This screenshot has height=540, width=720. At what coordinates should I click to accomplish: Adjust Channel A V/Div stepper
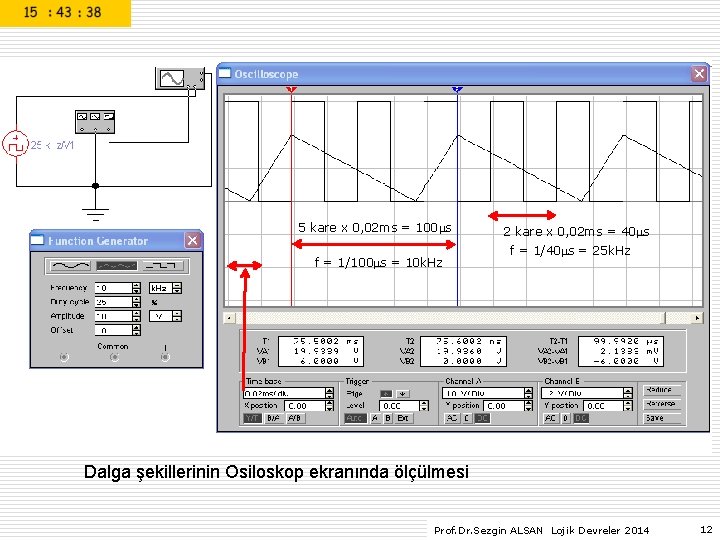click(x=529, y=393)
